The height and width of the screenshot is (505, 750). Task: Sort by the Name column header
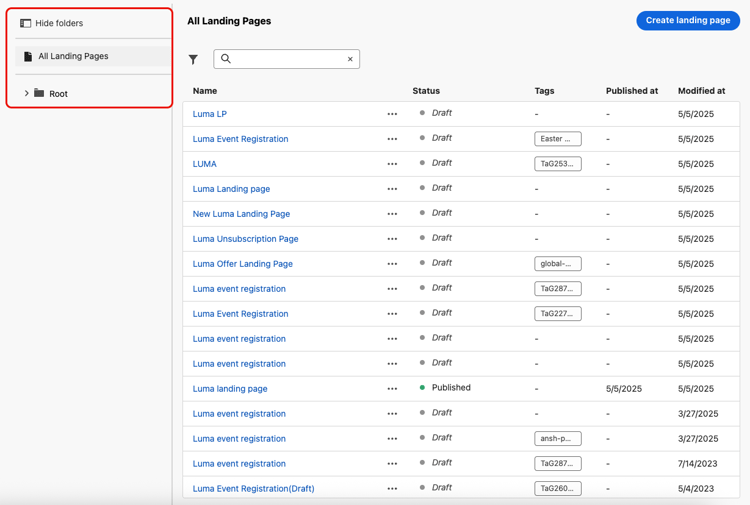(205, 91)
